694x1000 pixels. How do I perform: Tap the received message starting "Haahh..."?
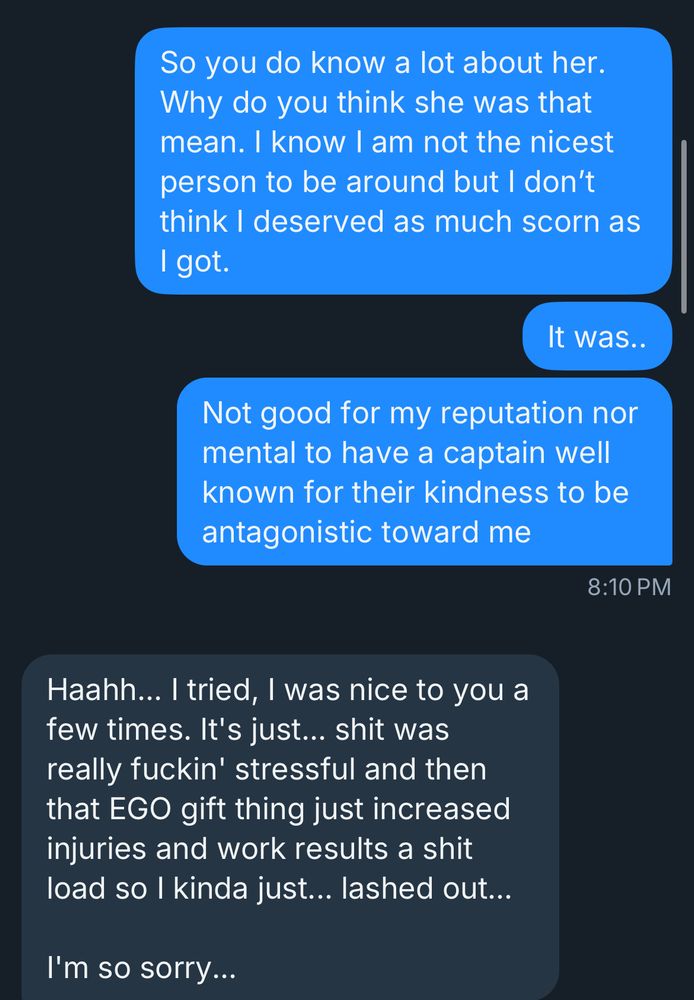[288, 830]
